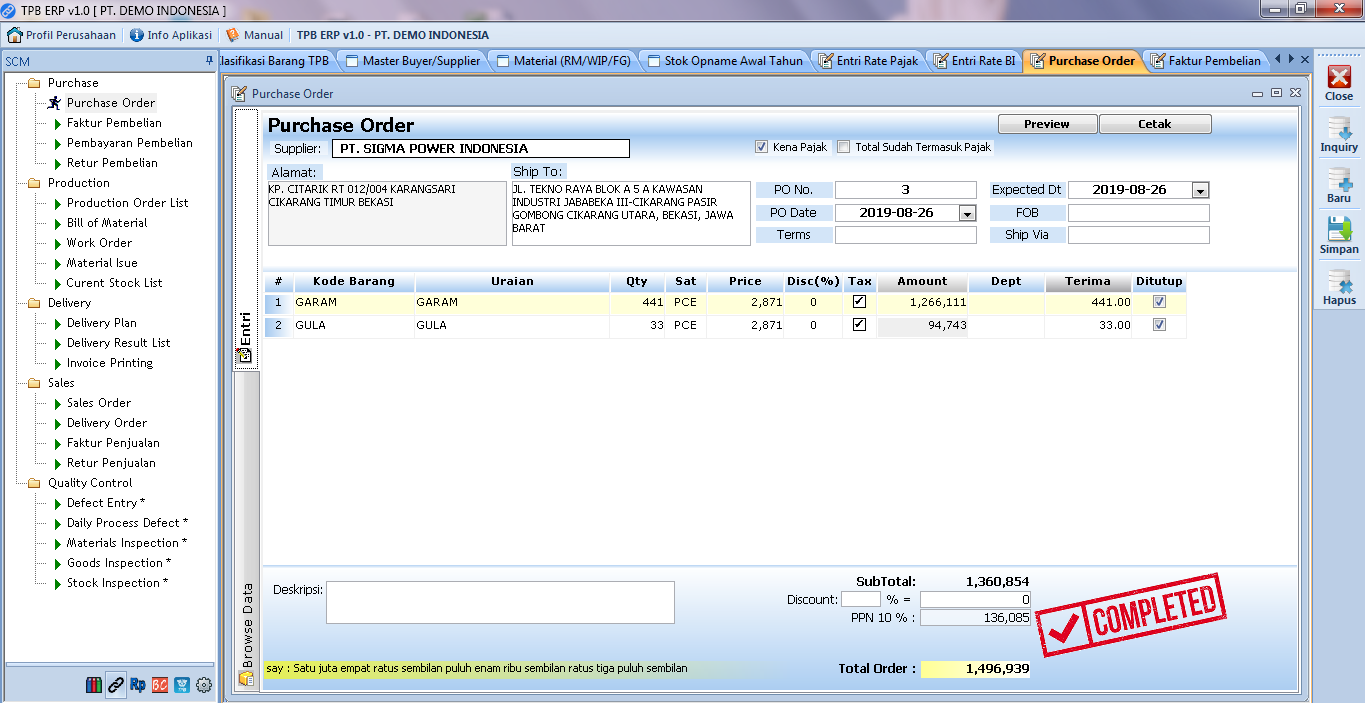Toggle the Kena Pajak checkbox
This screenshot has width=1365, height=703.
pos(762,147)
